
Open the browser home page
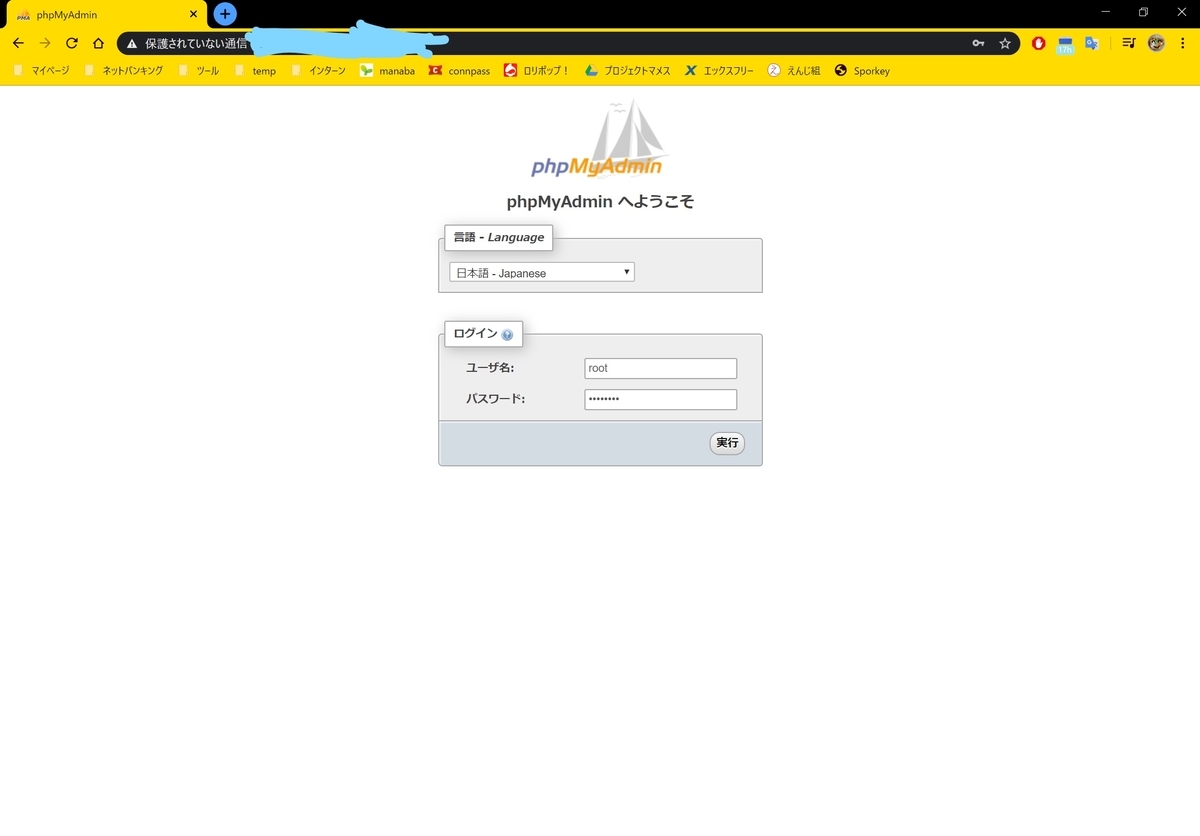pos(98,43)
